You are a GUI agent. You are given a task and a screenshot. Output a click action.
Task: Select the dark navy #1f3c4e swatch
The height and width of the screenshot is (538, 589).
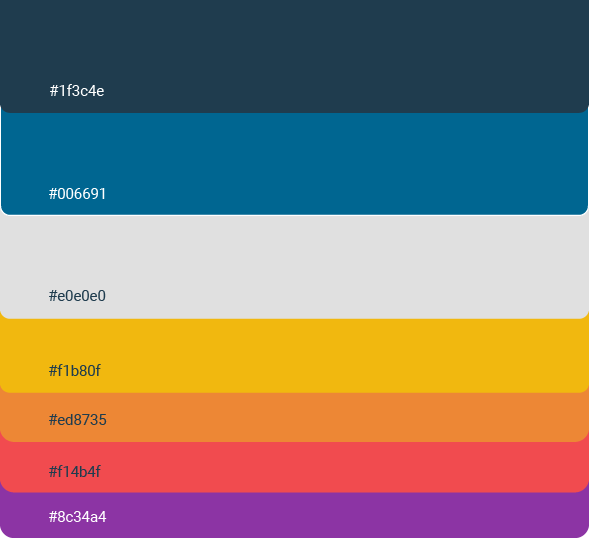(x=294, y=56)
